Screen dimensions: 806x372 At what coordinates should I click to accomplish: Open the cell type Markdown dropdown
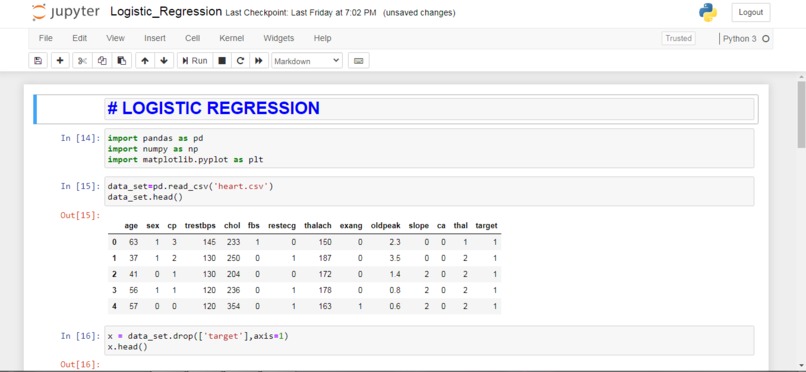[307, 61]
